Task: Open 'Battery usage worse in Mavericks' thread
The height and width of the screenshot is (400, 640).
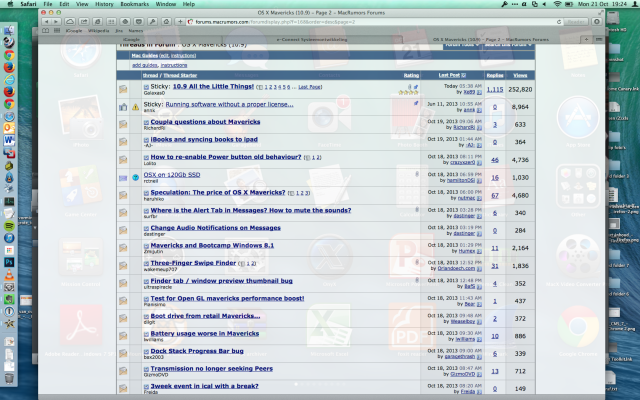Action: tap(205, 333)
